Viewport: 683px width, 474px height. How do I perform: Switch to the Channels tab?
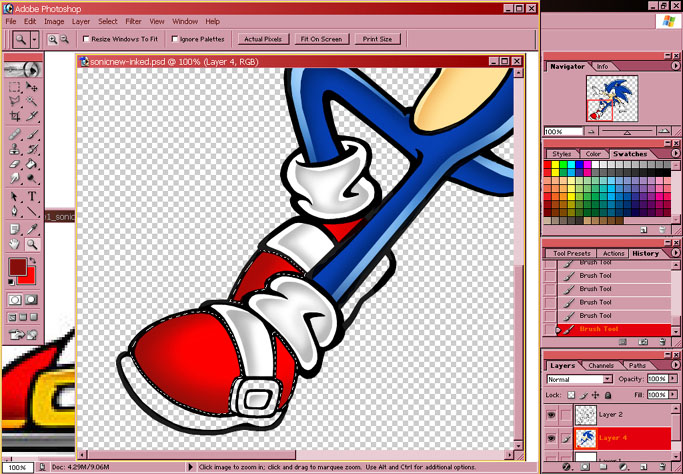[601, 366]
